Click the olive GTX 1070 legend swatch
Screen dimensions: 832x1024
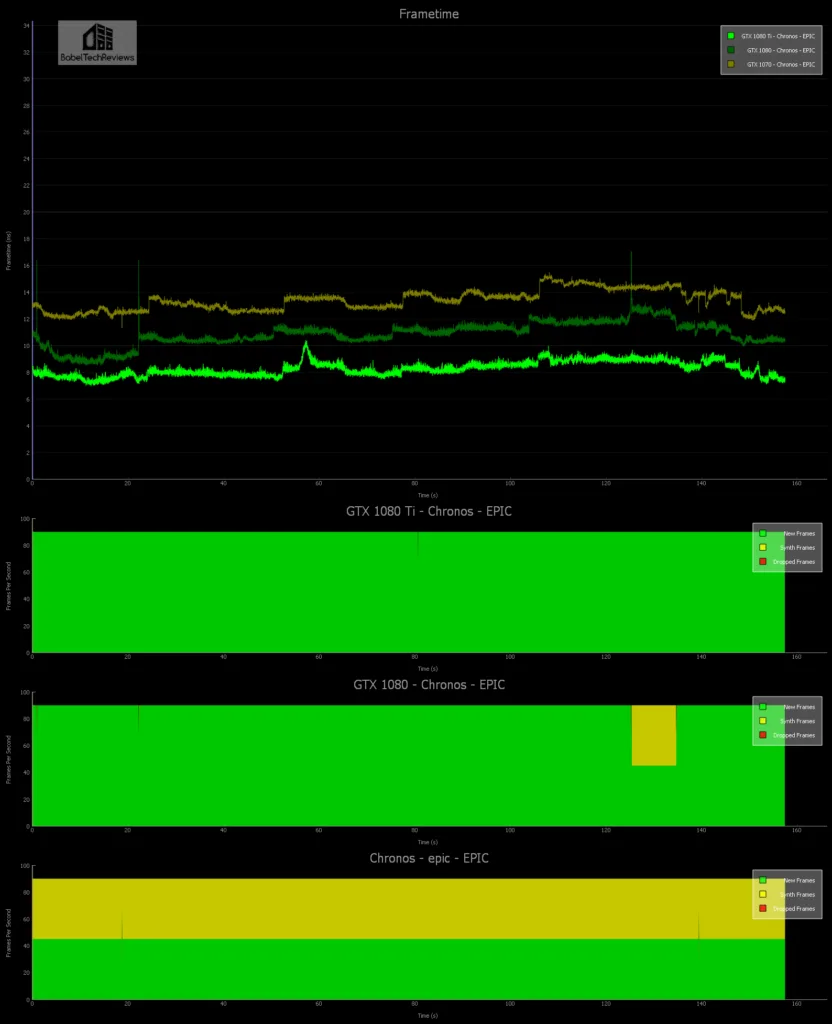[731, 64]
